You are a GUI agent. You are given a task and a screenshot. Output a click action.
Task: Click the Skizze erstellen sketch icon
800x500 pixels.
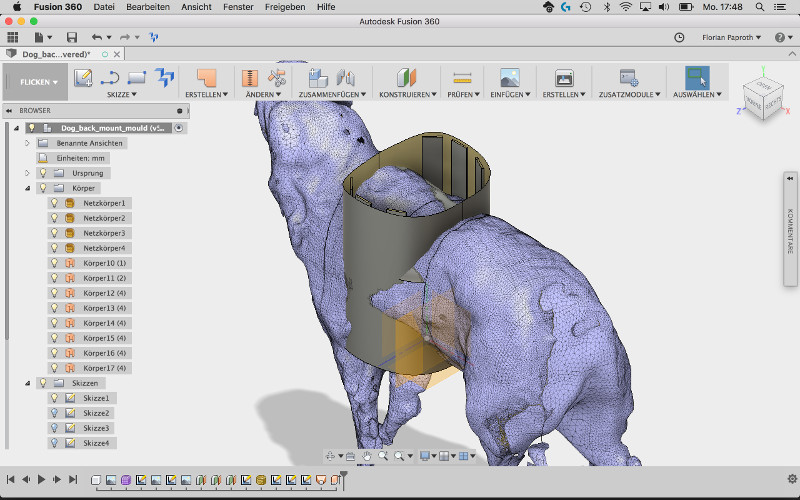pos(83,77)
